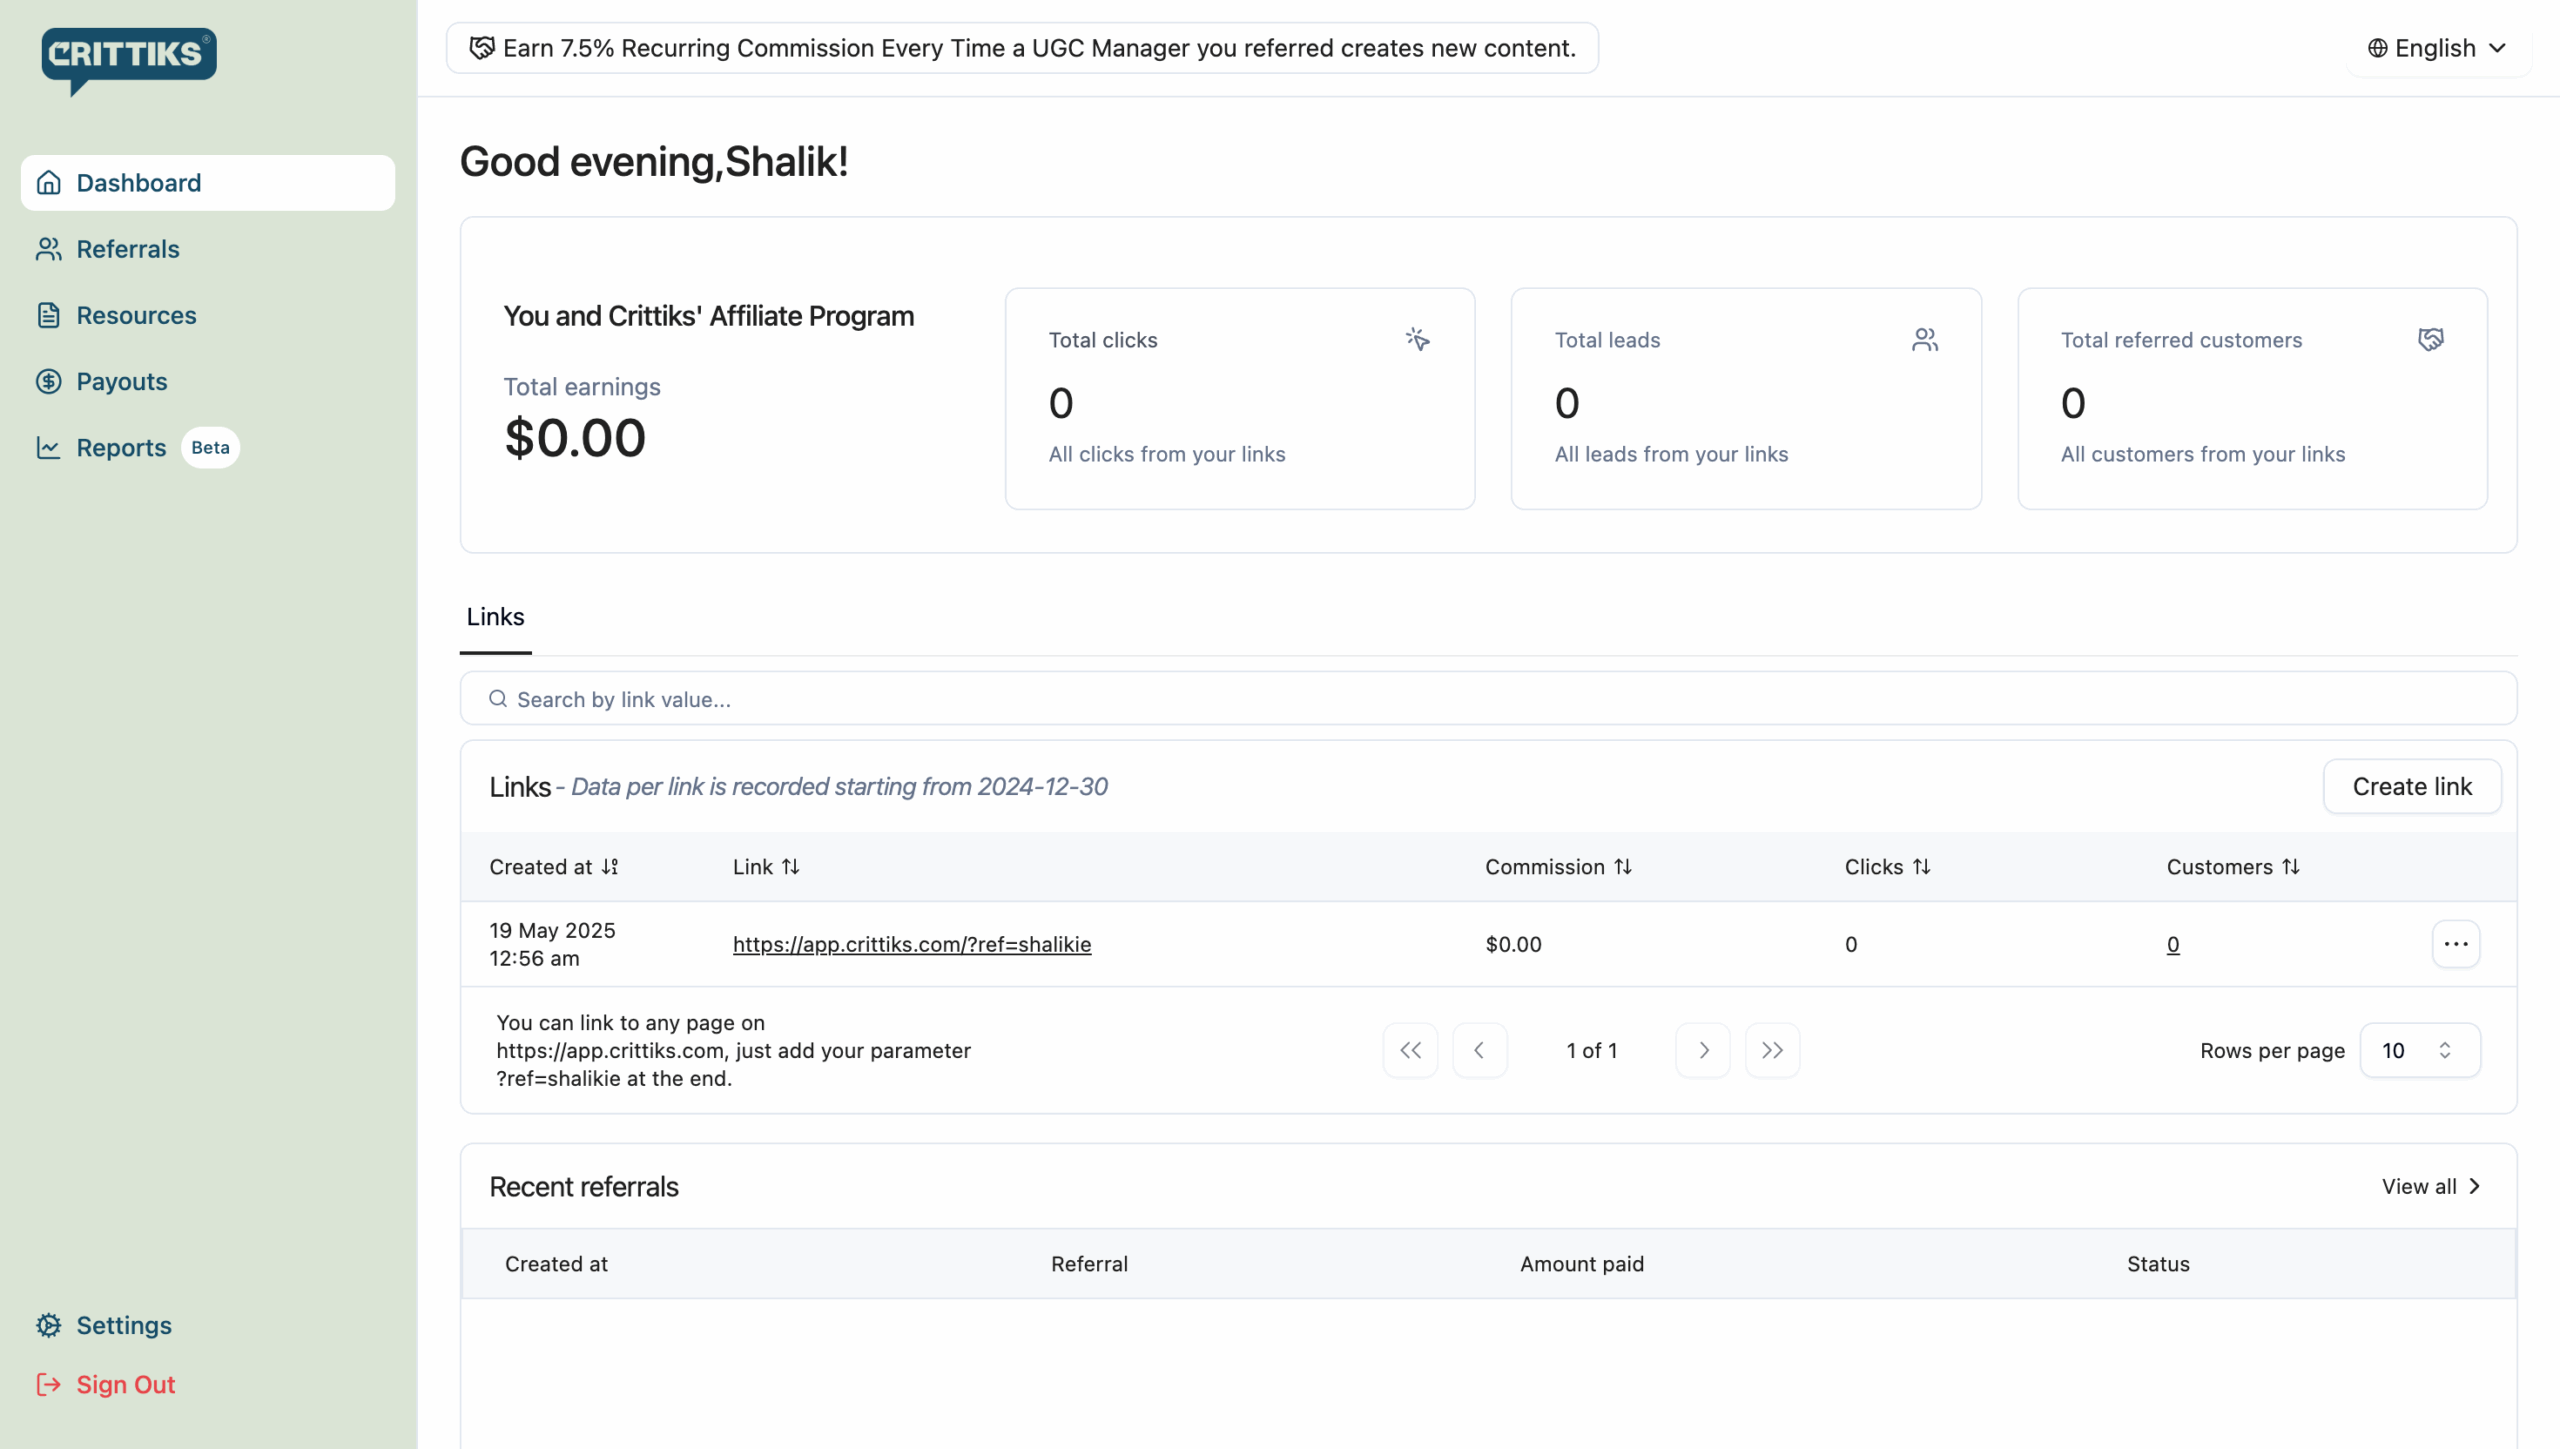Open the Resources page

pos(208,315)
